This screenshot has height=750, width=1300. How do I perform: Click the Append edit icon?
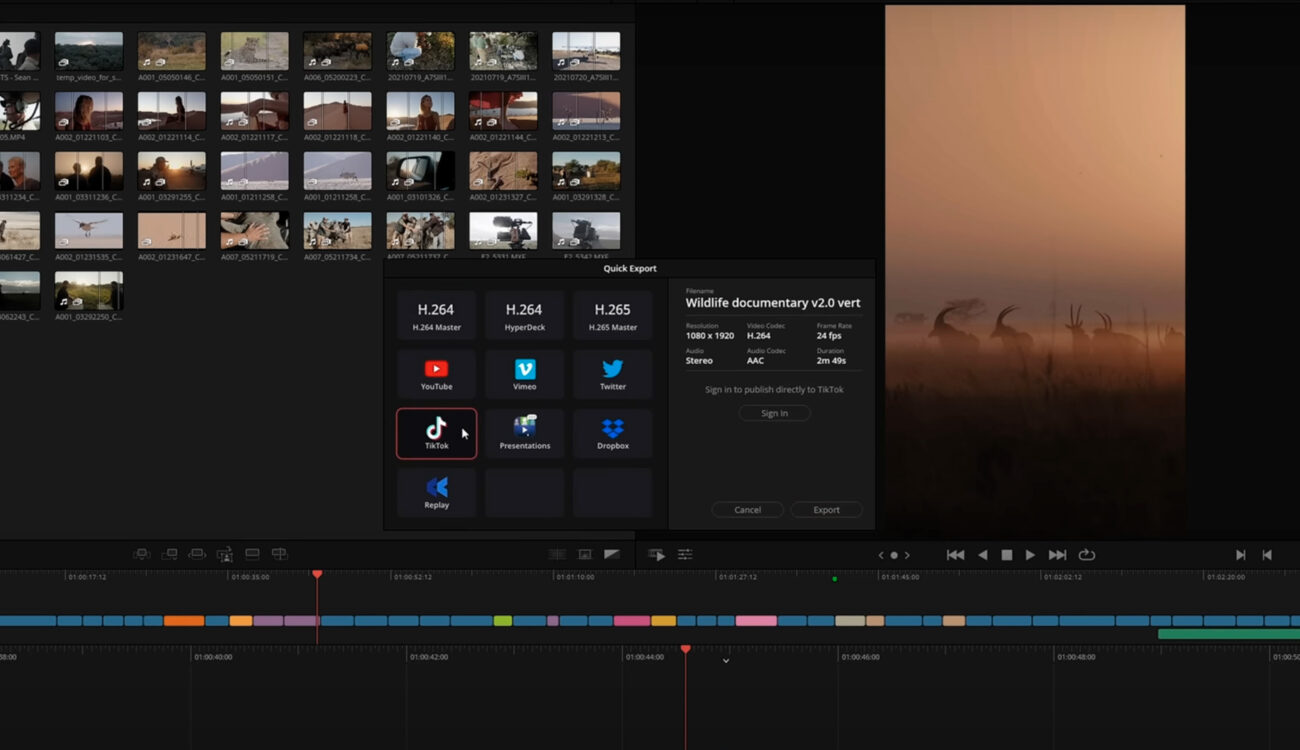pyautogui.click(x=170, y=554)
